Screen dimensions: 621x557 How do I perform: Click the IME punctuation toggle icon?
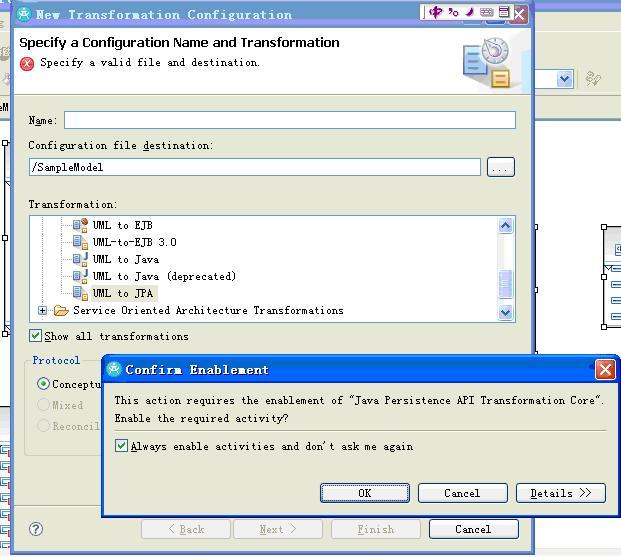point(453,12)
